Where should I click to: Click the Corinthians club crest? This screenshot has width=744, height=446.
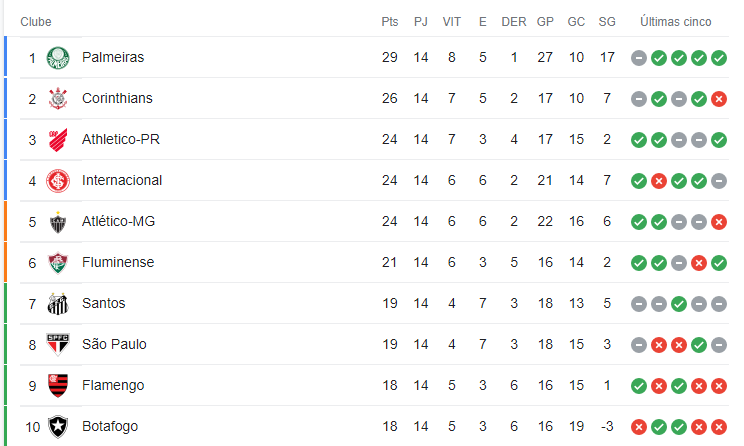pyautogui.click(x=58, y=99)
